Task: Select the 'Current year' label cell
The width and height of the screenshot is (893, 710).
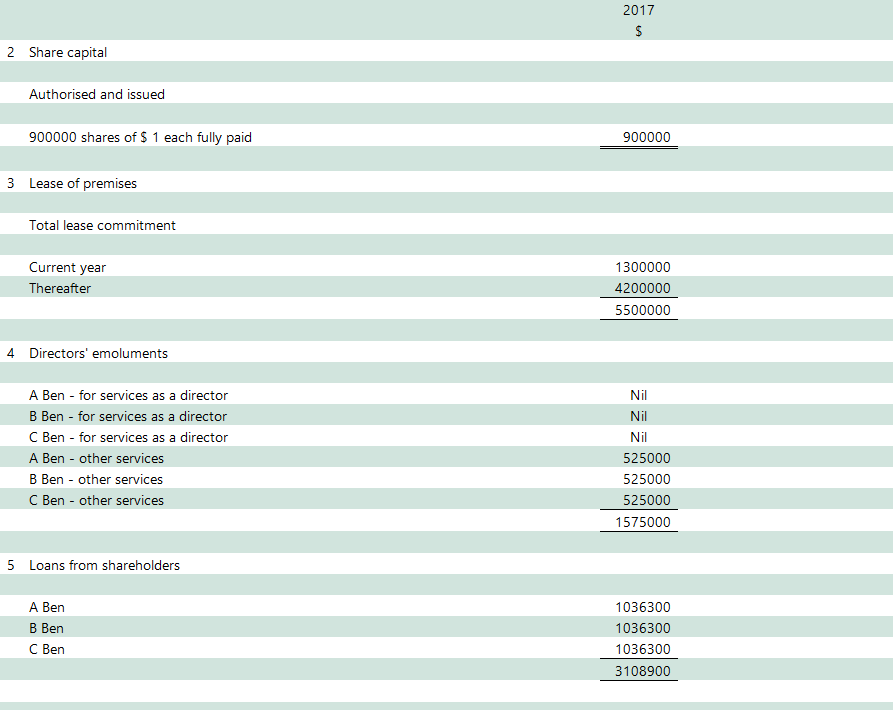Action: [x=67, y=267]
